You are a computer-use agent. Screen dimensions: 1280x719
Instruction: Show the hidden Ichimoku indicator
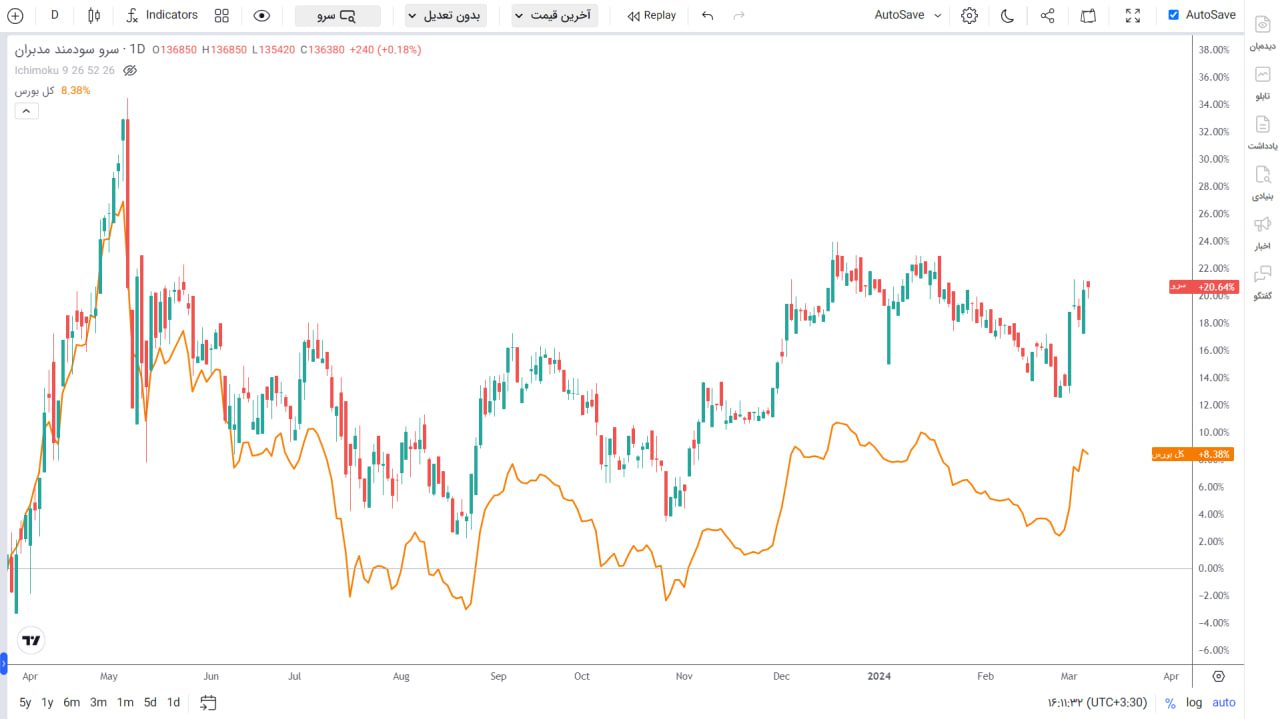[x=130, y=71]
